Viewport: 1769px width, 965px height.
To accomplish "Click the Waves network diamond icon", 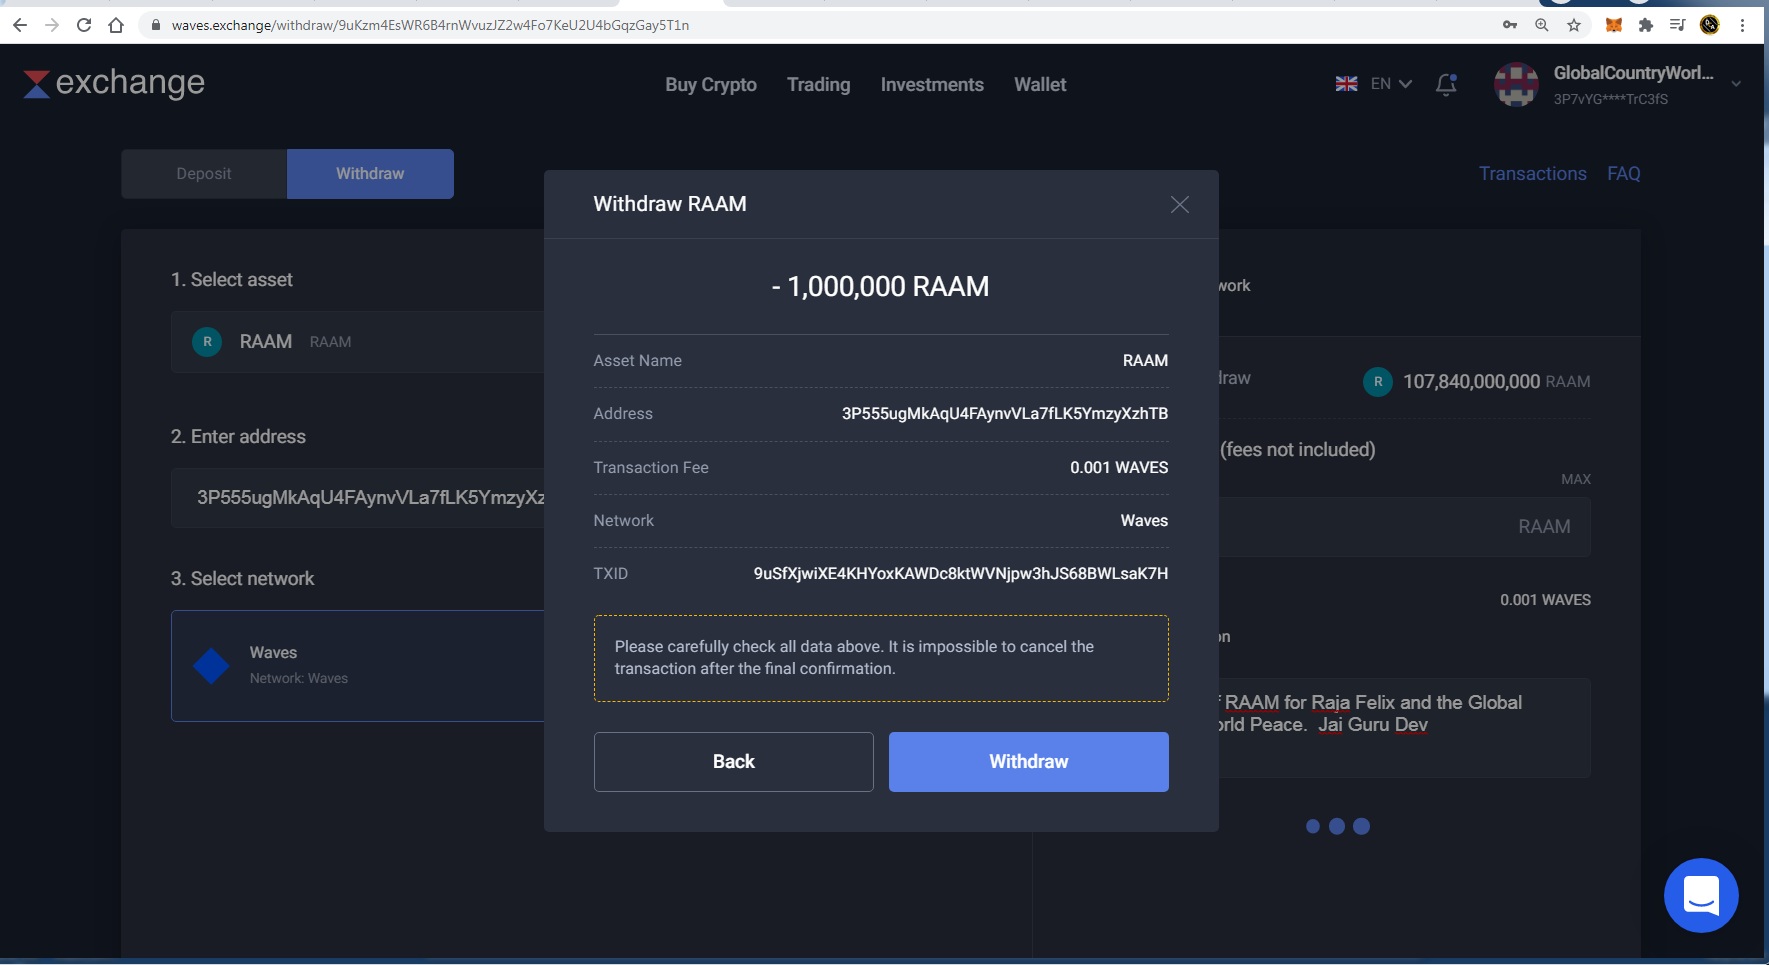I will pos(211,666).
